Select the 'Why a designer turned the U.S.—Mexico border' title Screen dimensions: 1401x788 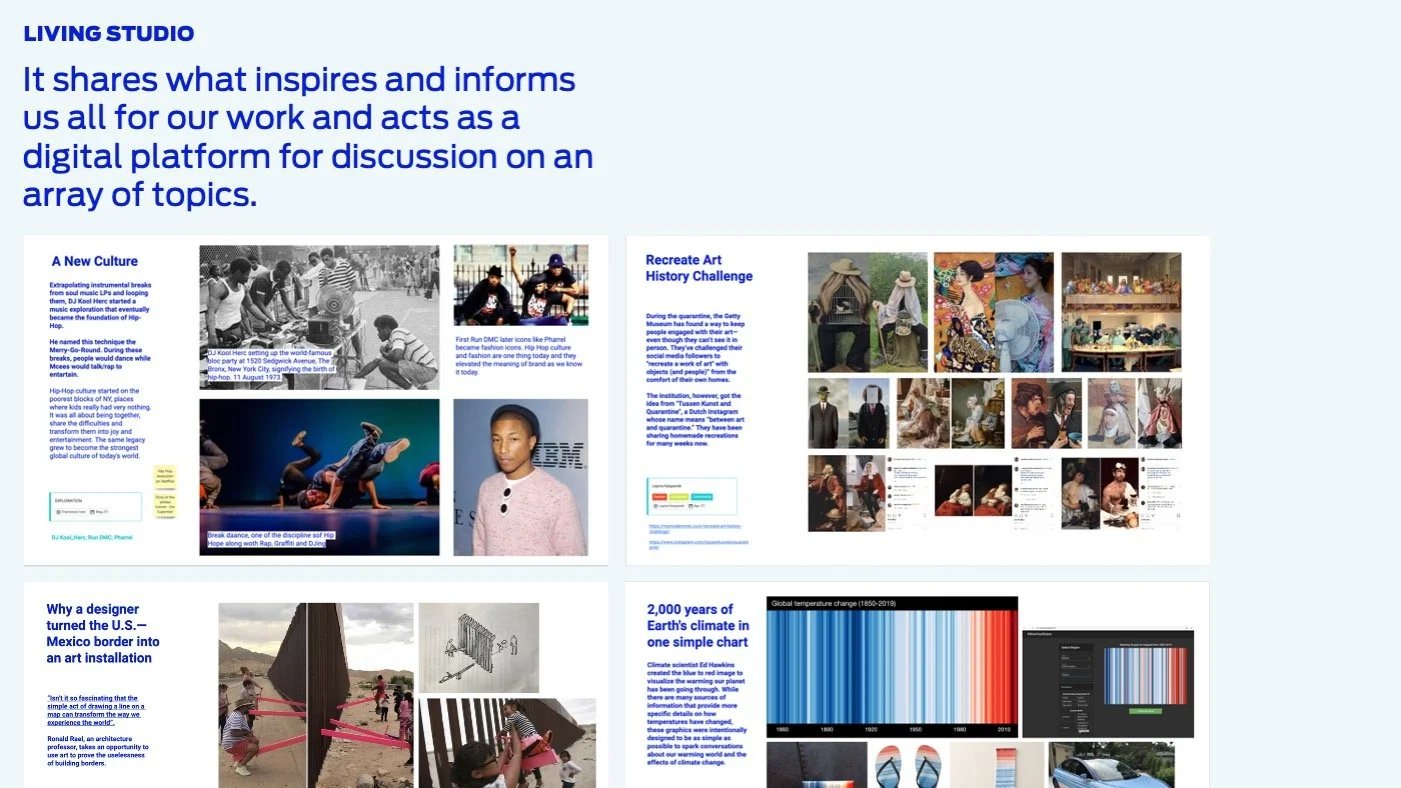click(x=103, y=633)
